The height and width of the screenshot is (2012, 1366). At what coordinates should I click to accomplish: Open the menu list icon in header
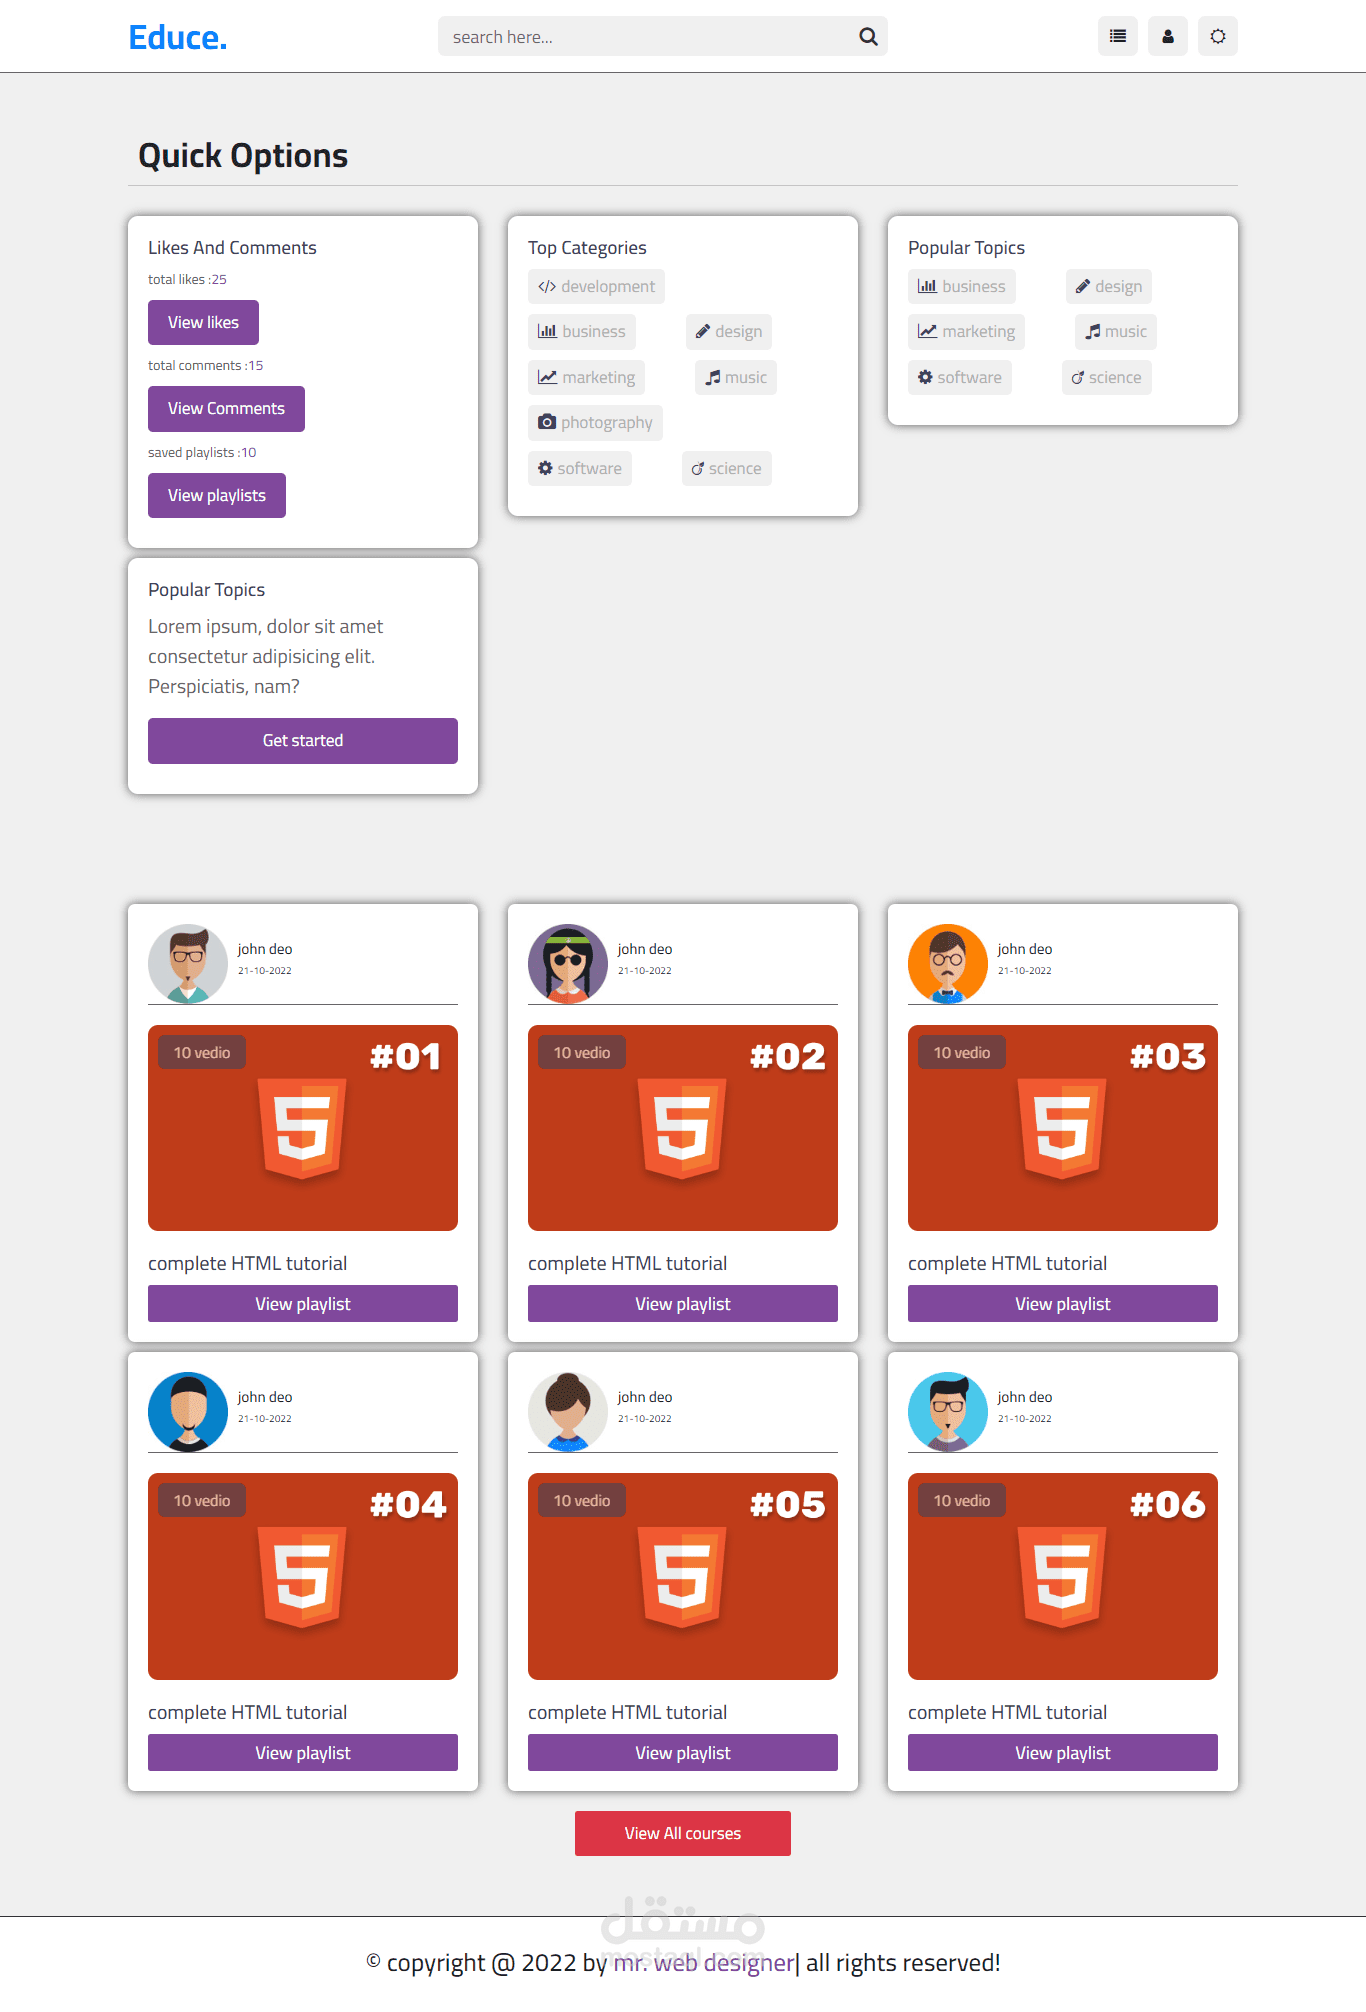[1118, 36]
